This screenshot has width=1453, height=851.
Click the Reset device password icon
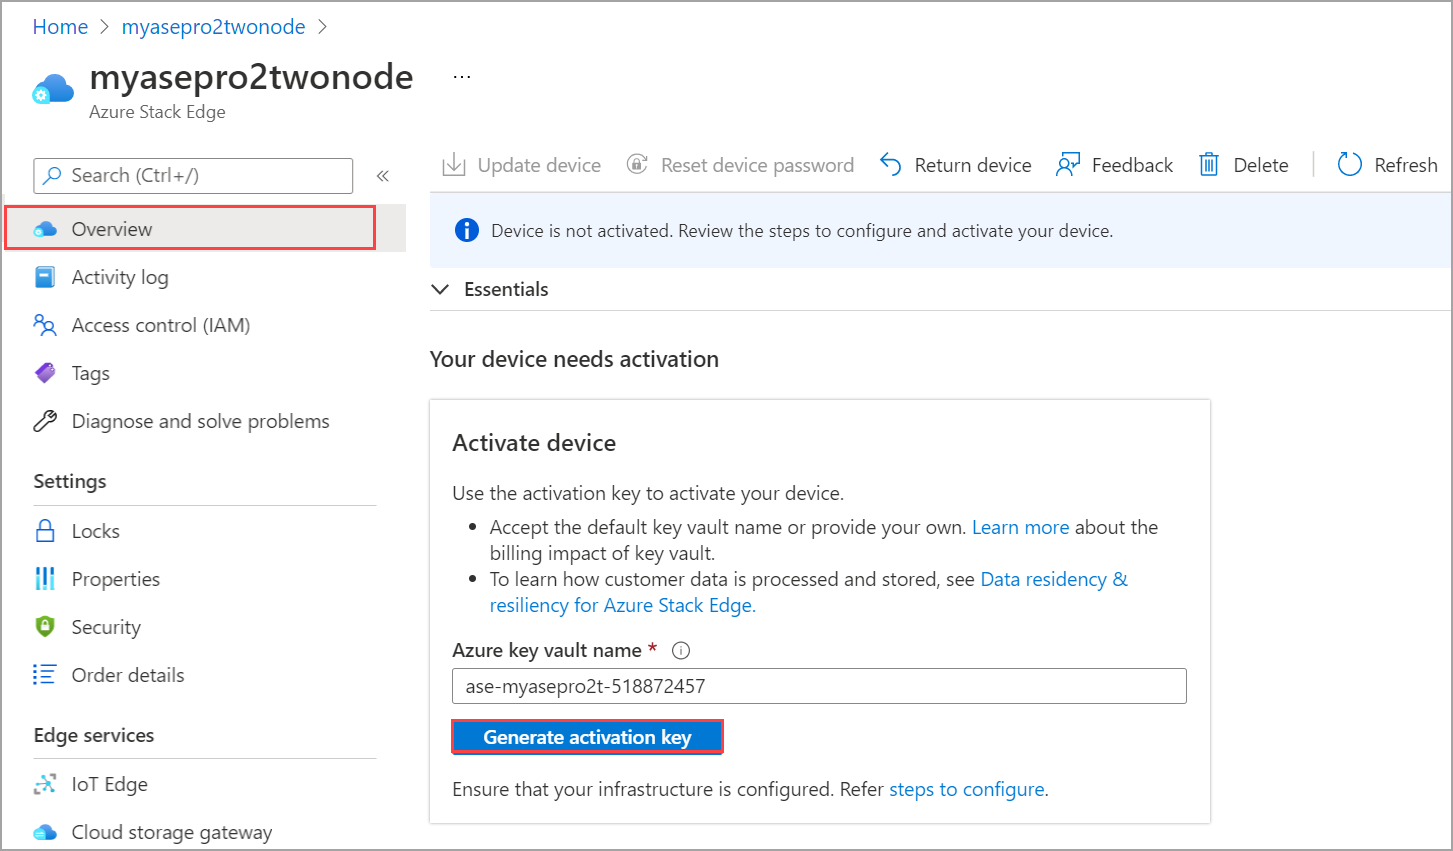[637, 164]
